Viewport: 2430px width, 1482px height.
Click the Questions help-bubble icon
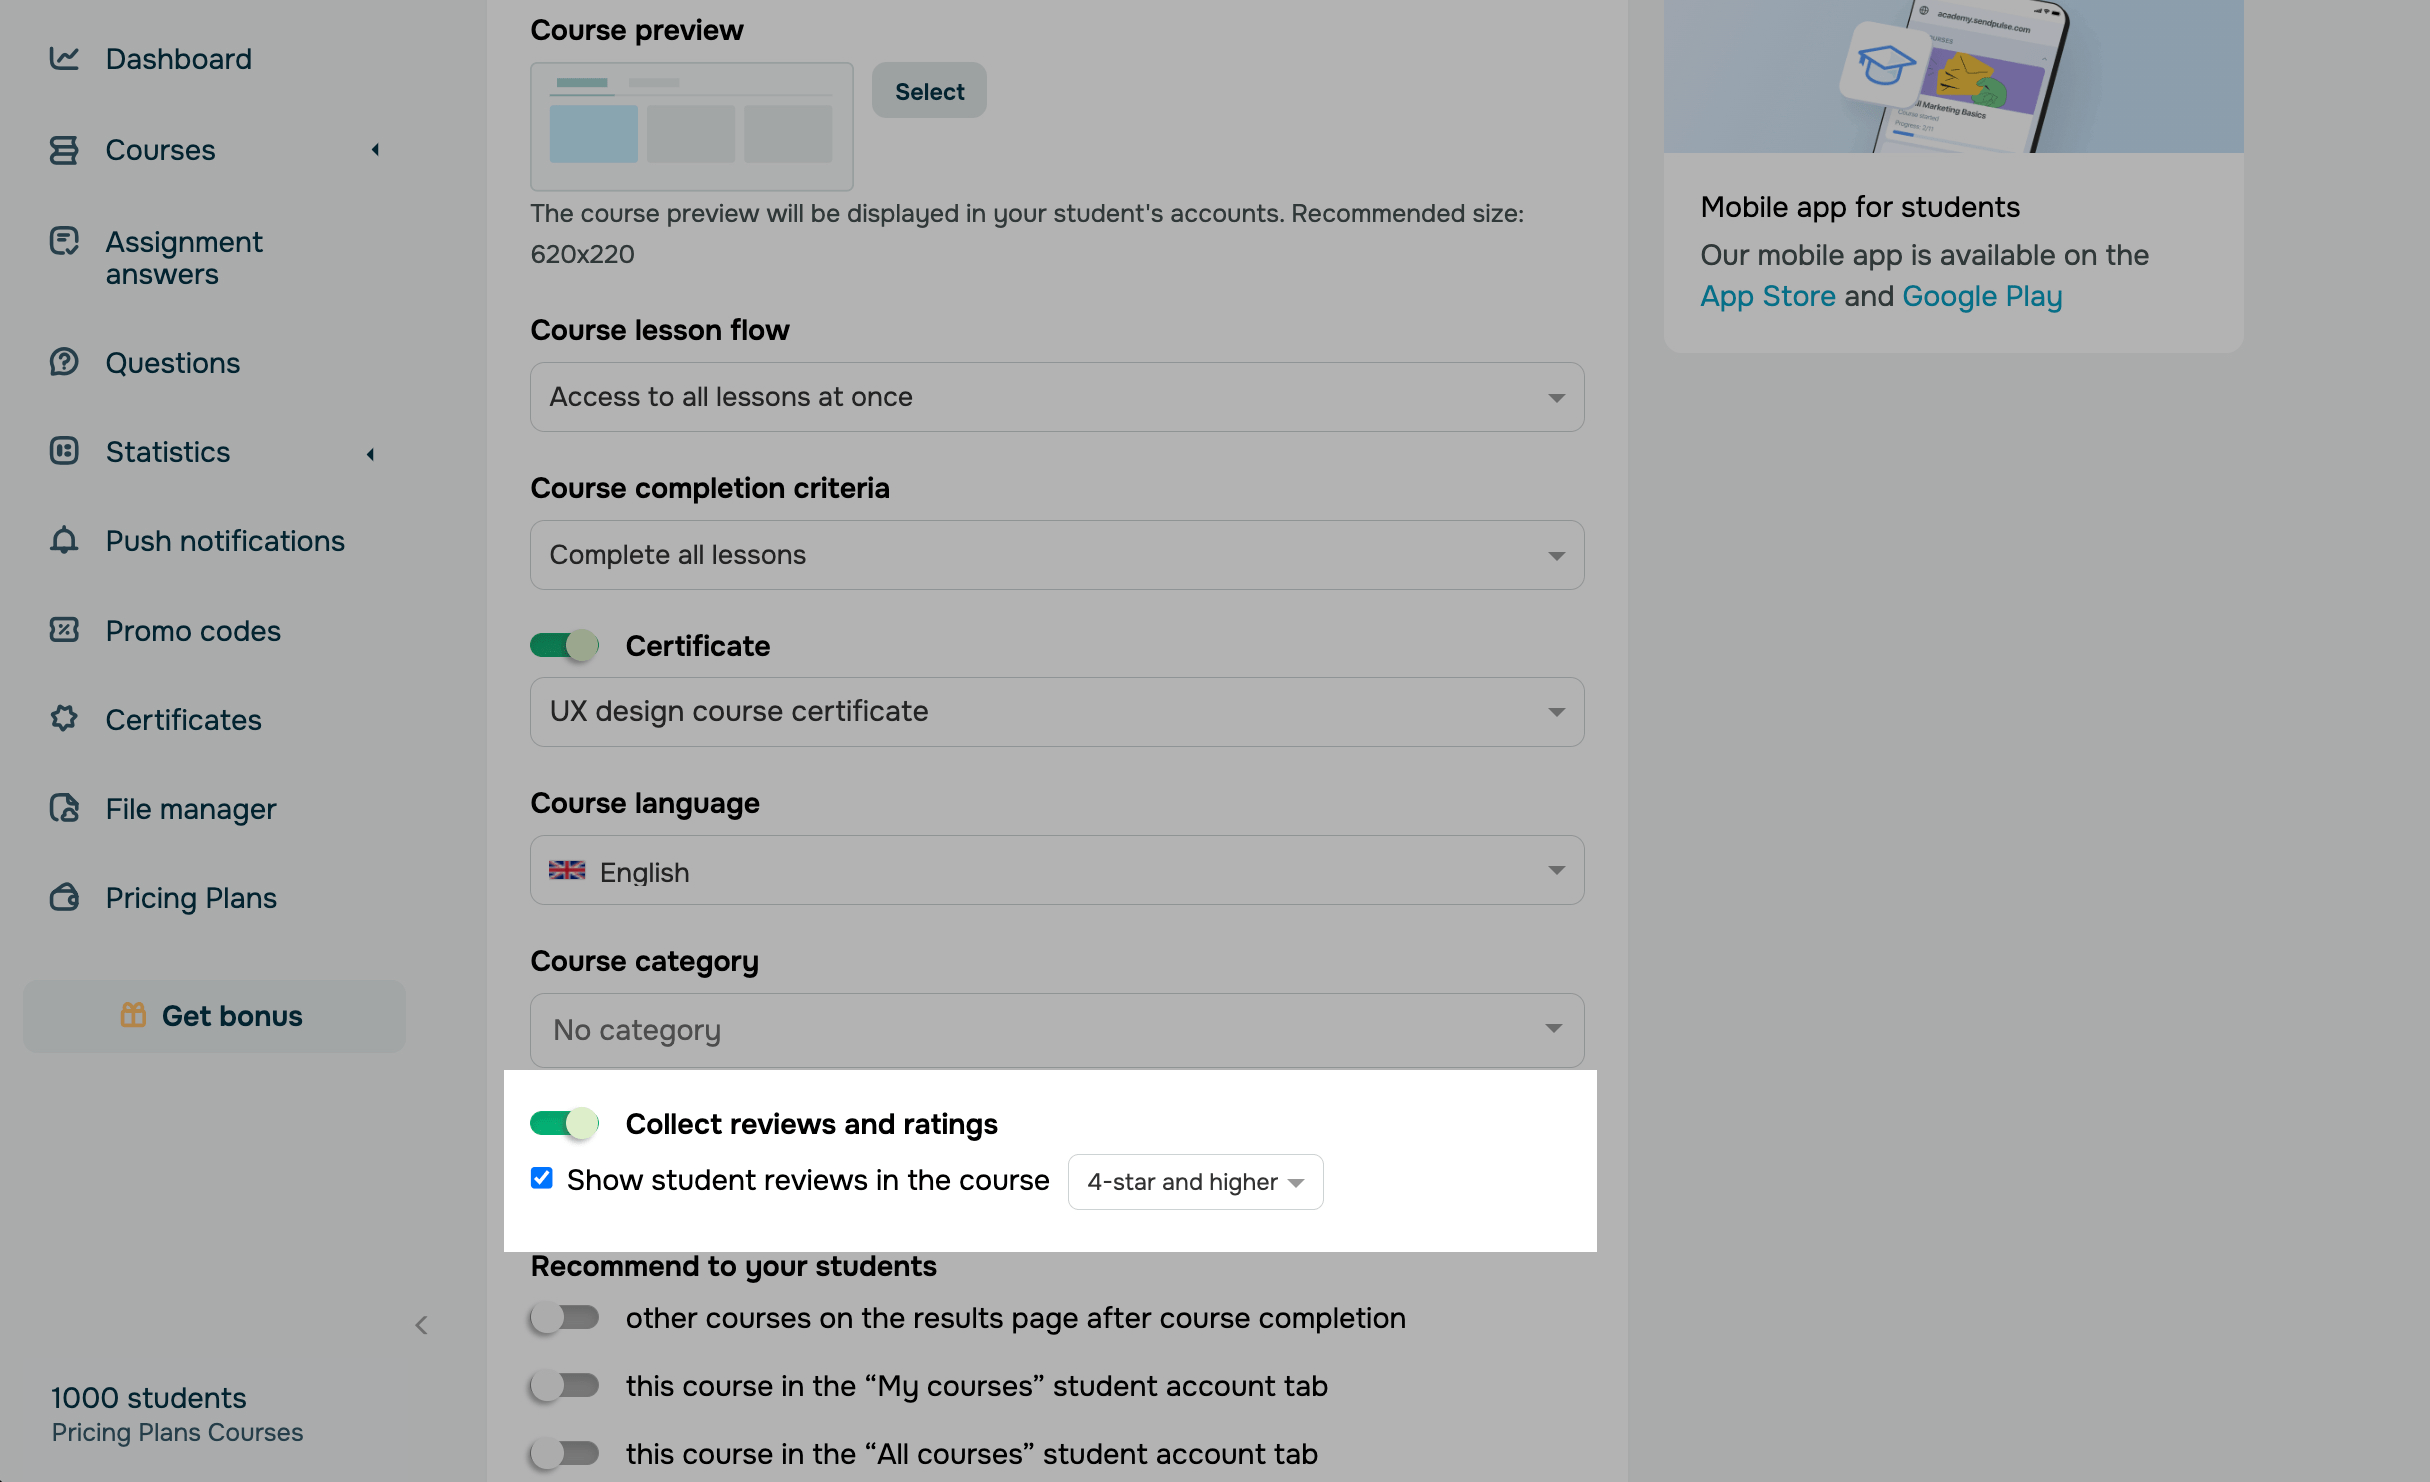(64, 362)
